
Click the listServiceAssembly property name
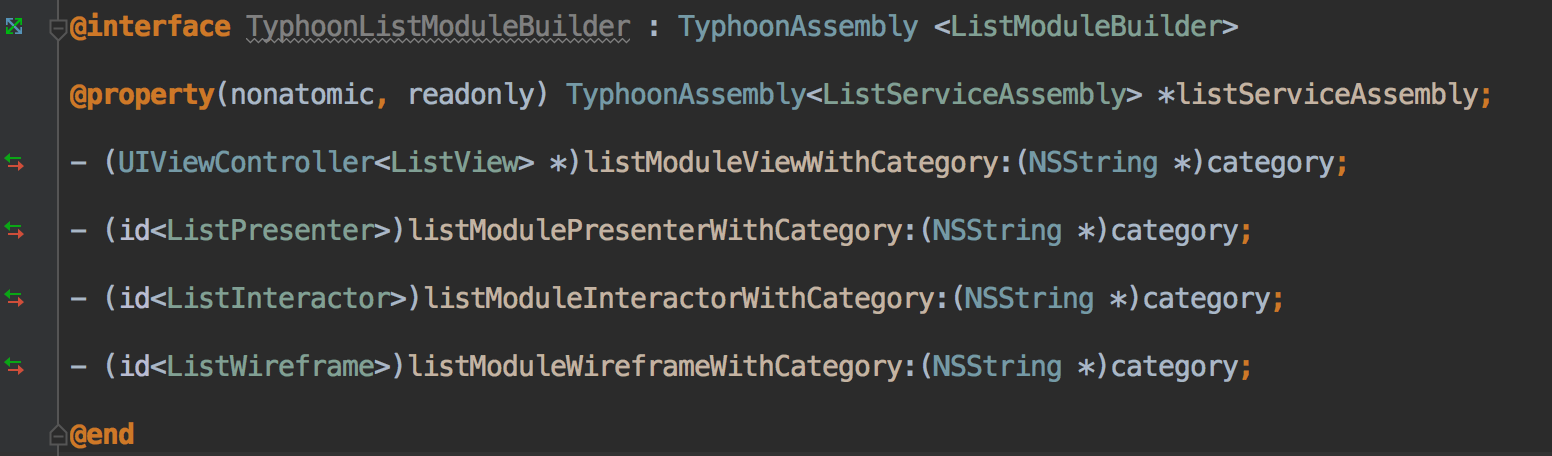coord(1327,95)
